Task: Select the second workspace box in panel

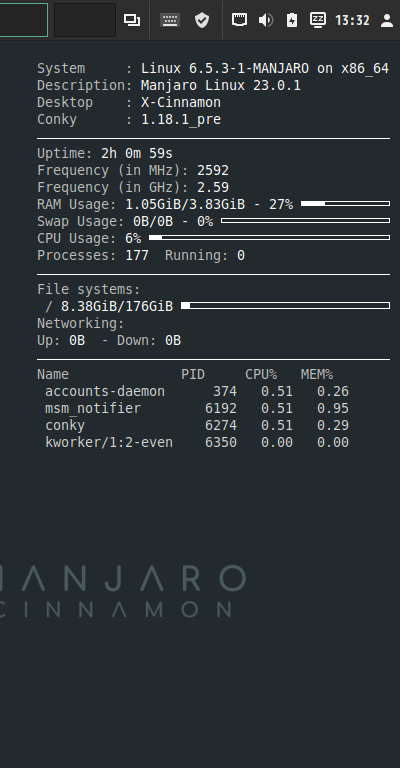Action: coord(85,20)
